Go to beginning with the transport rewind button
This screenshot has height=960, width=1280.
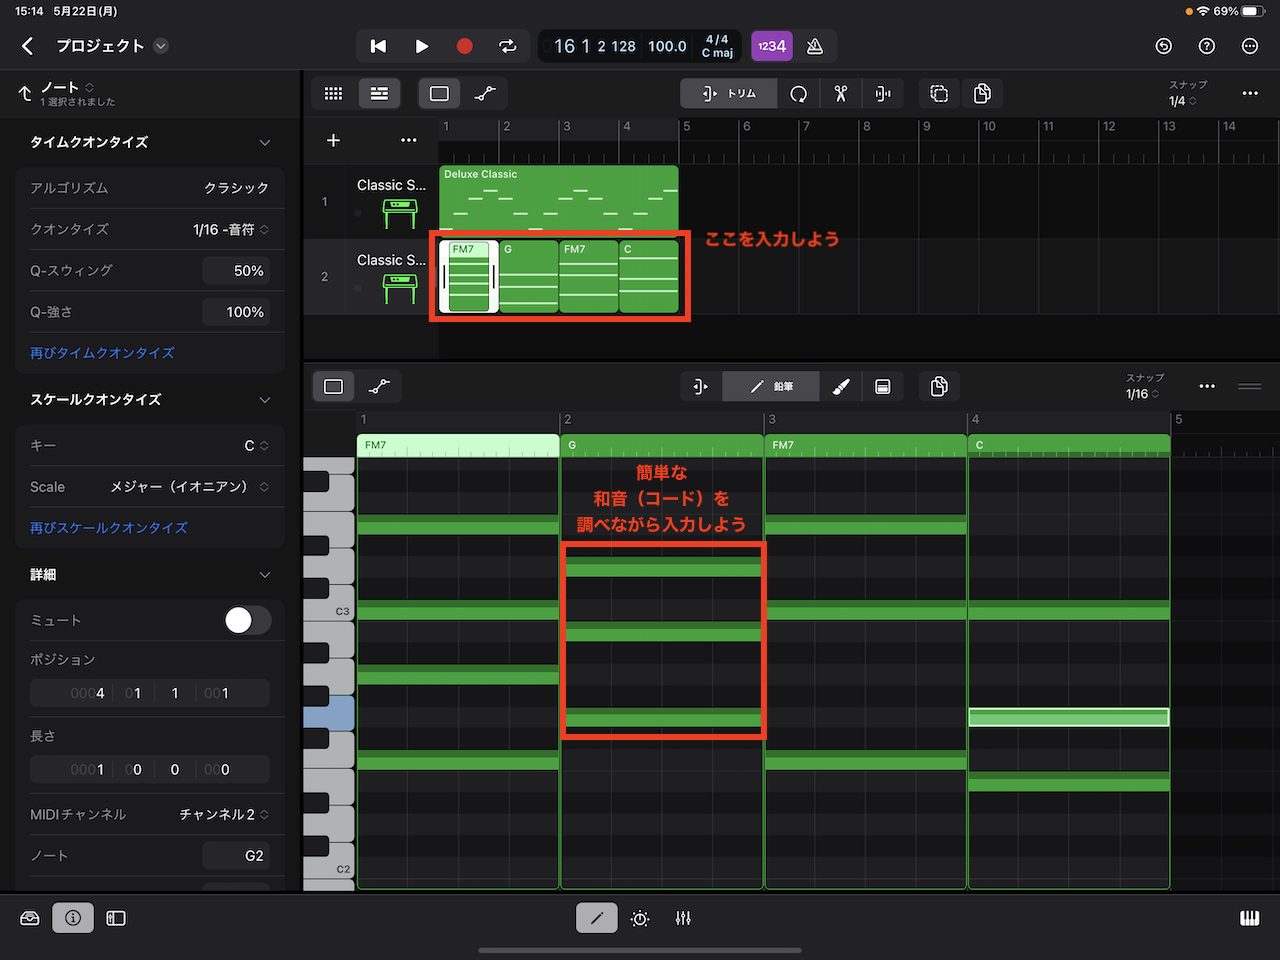[378, 46]
